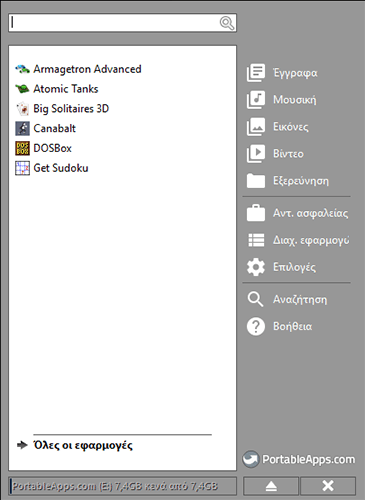Show Όλες οι εφαρμογές (all apps)

83,445
